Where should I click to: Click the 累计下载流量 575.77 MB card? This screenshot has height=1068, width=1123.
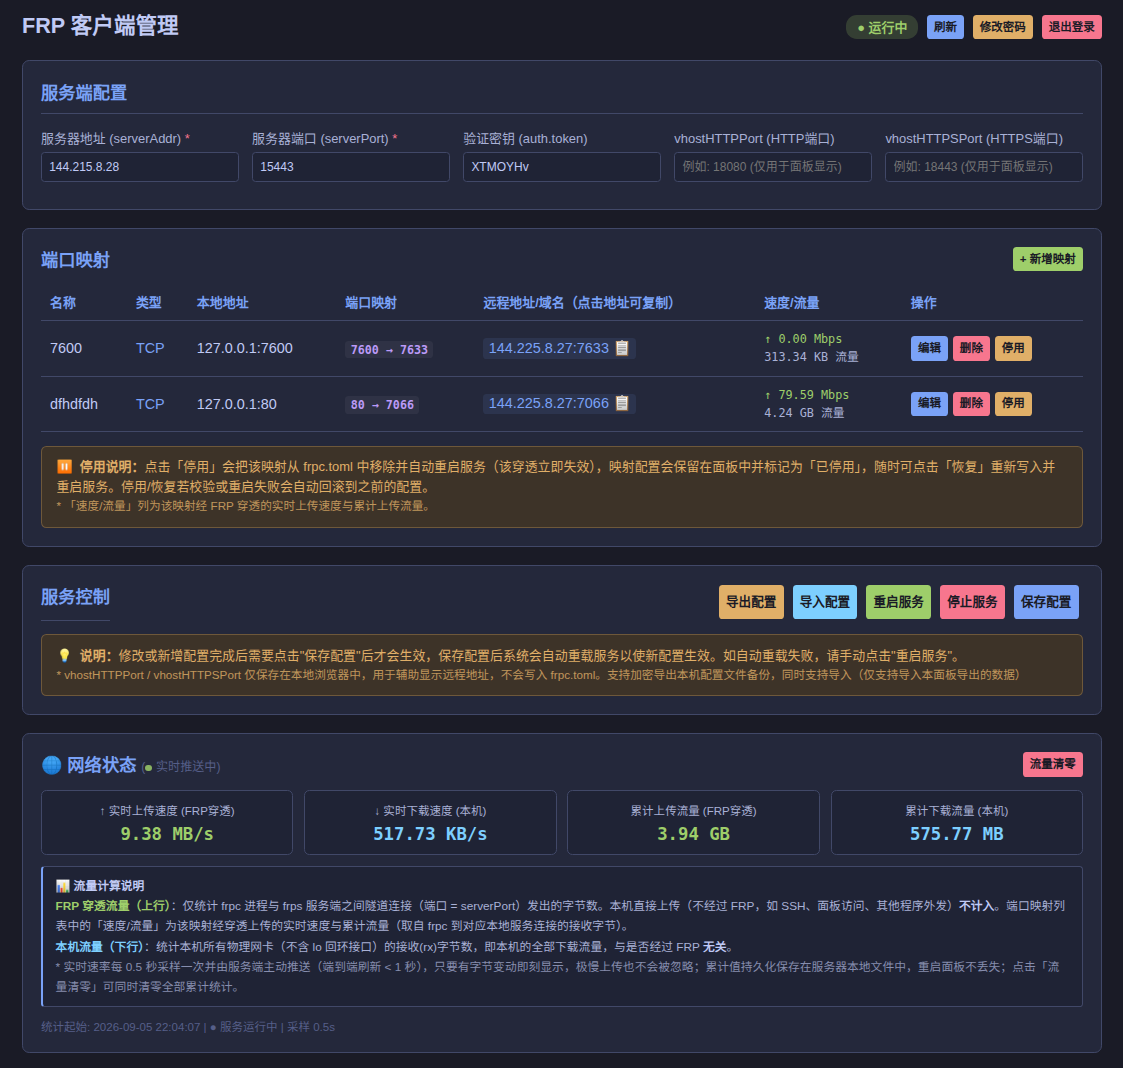956,822
